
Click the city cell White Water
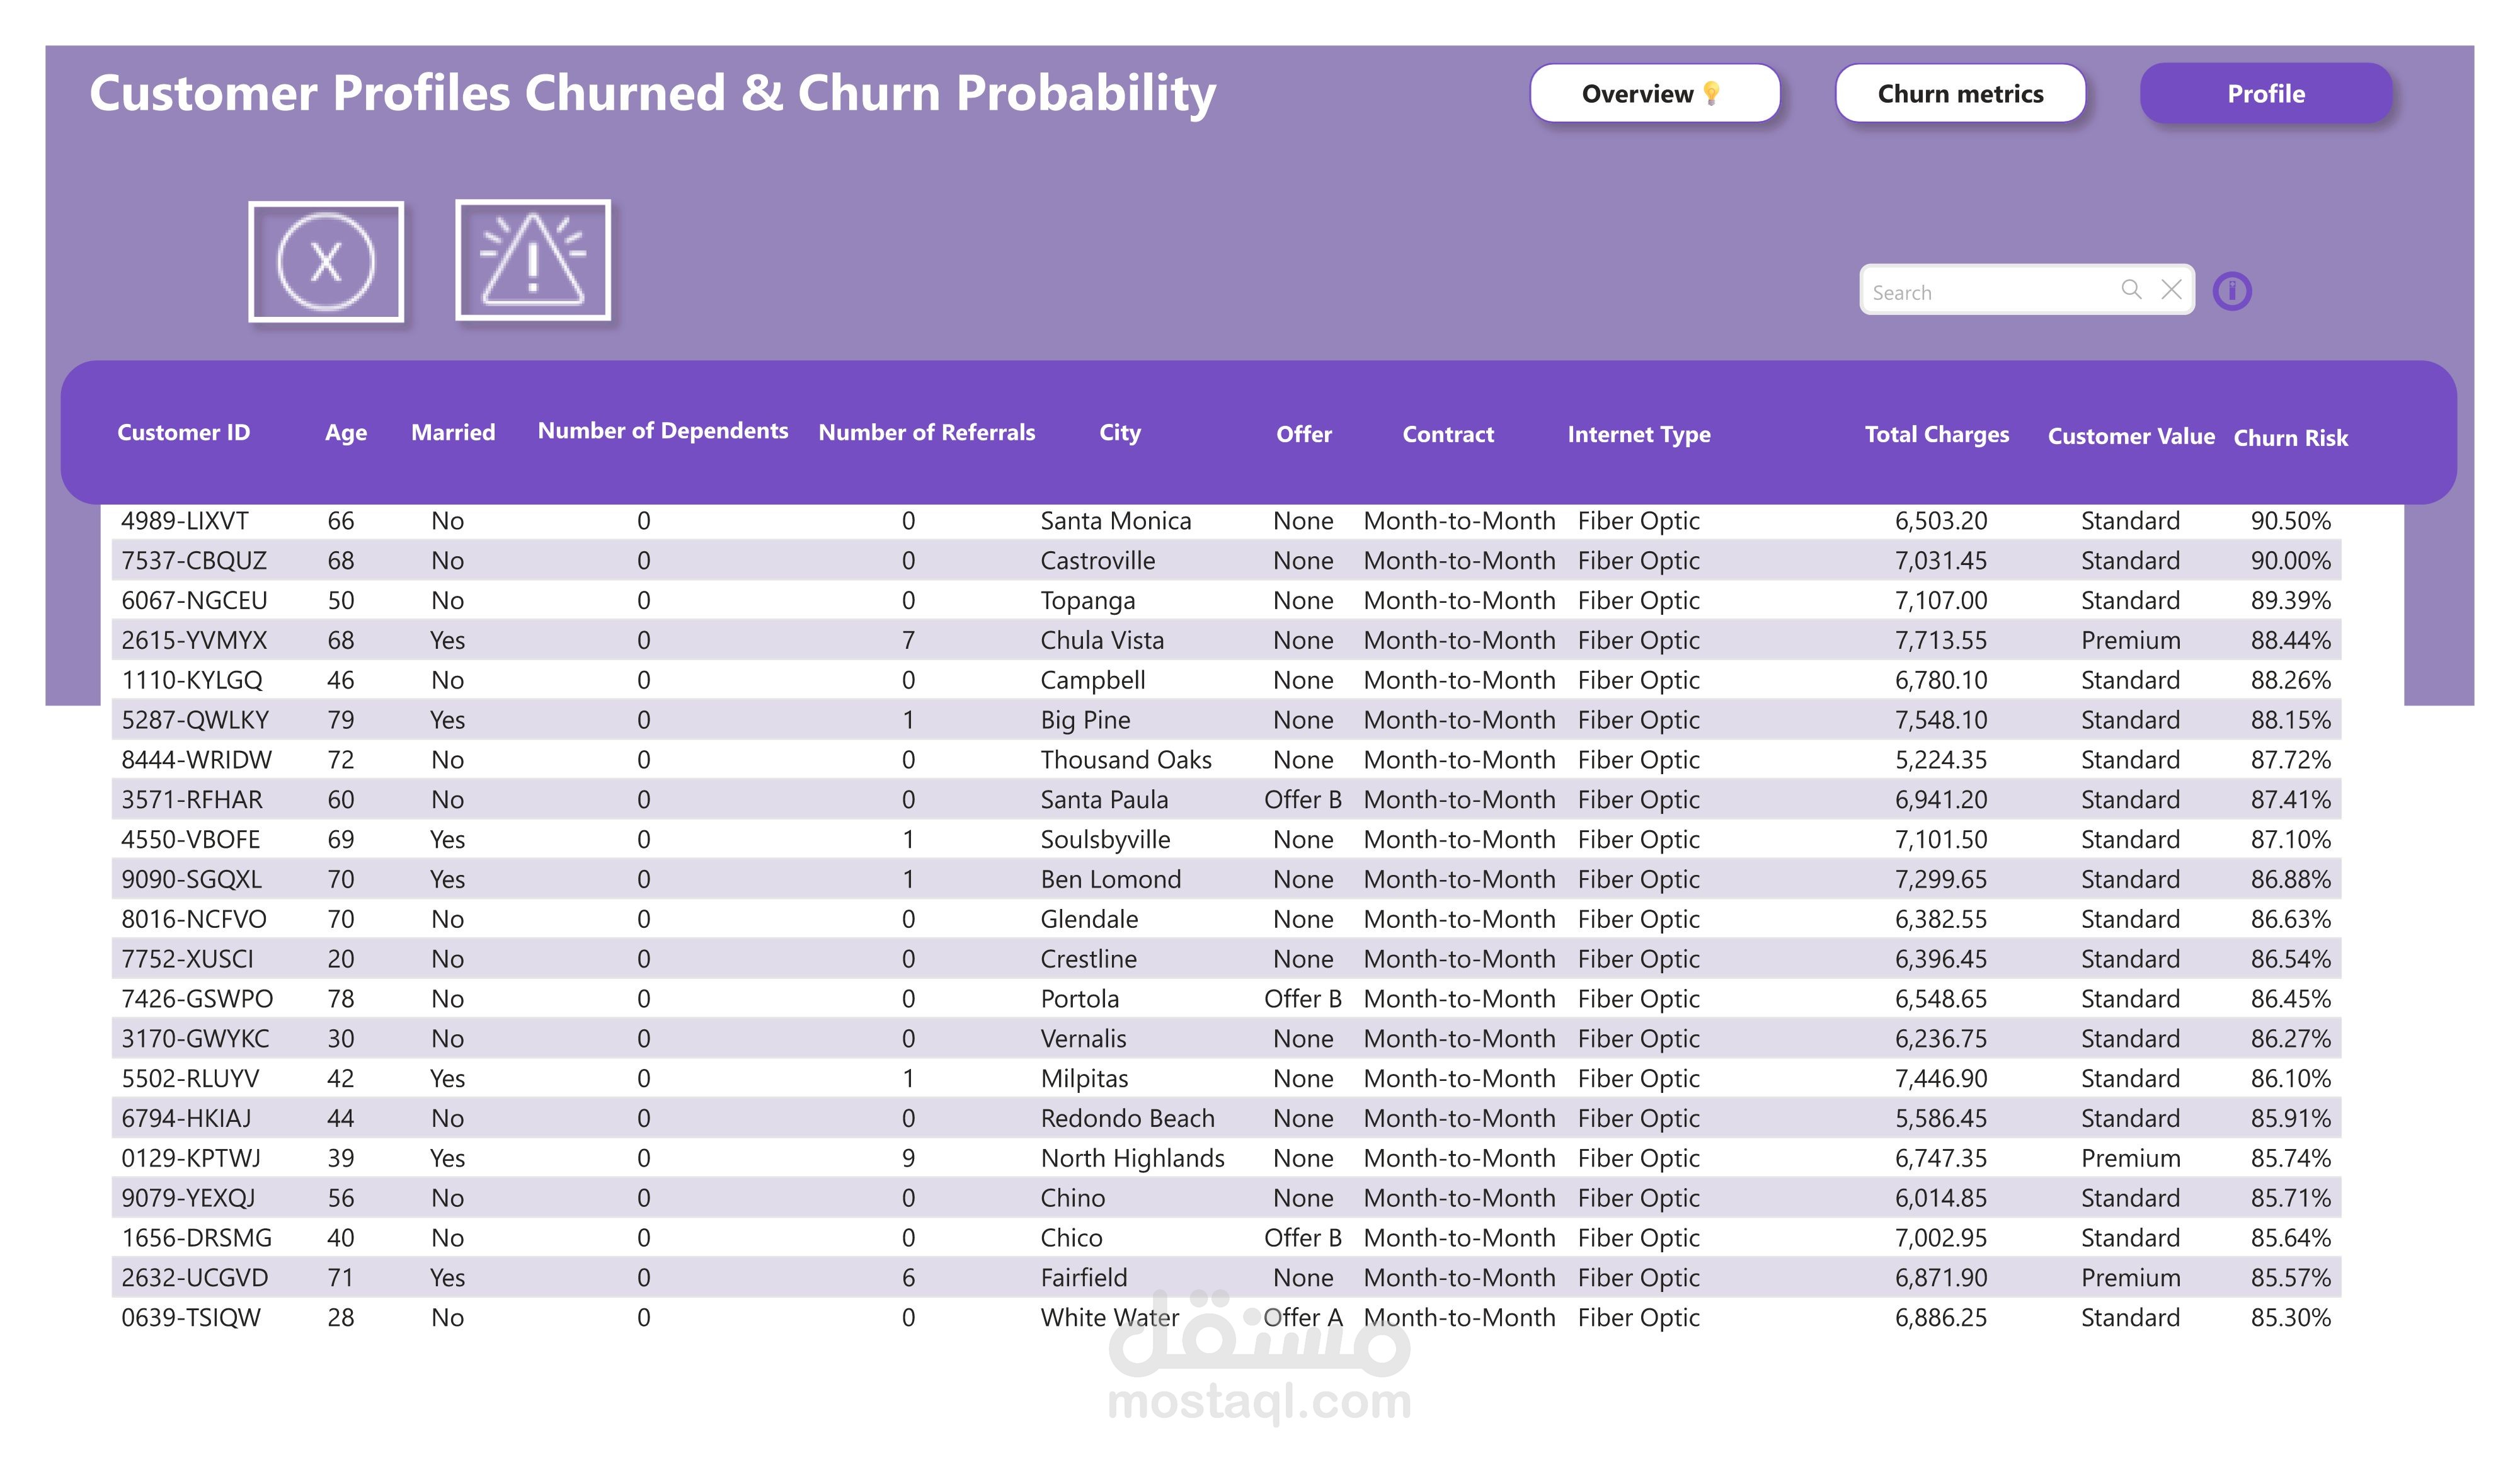click(1110, 1318)
